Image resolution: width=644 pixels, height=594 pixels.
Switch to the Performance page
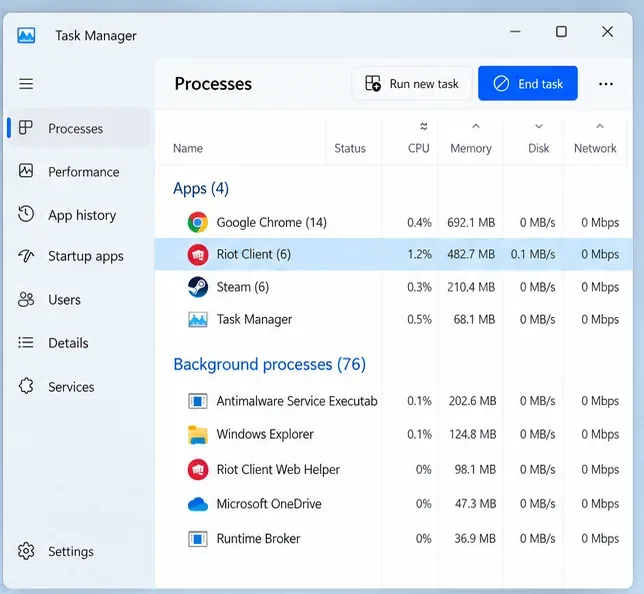pyautogui.click(x=79, y=171)
